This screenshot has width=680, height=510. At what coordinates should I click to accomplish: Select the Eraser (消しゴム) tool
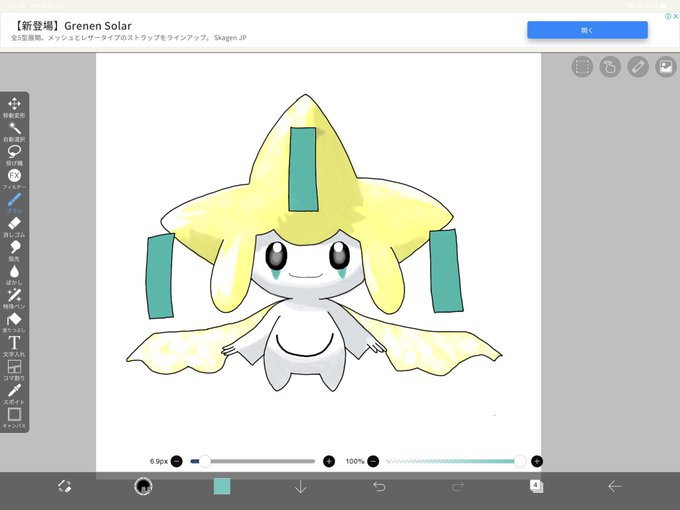[x=14, y=227]
